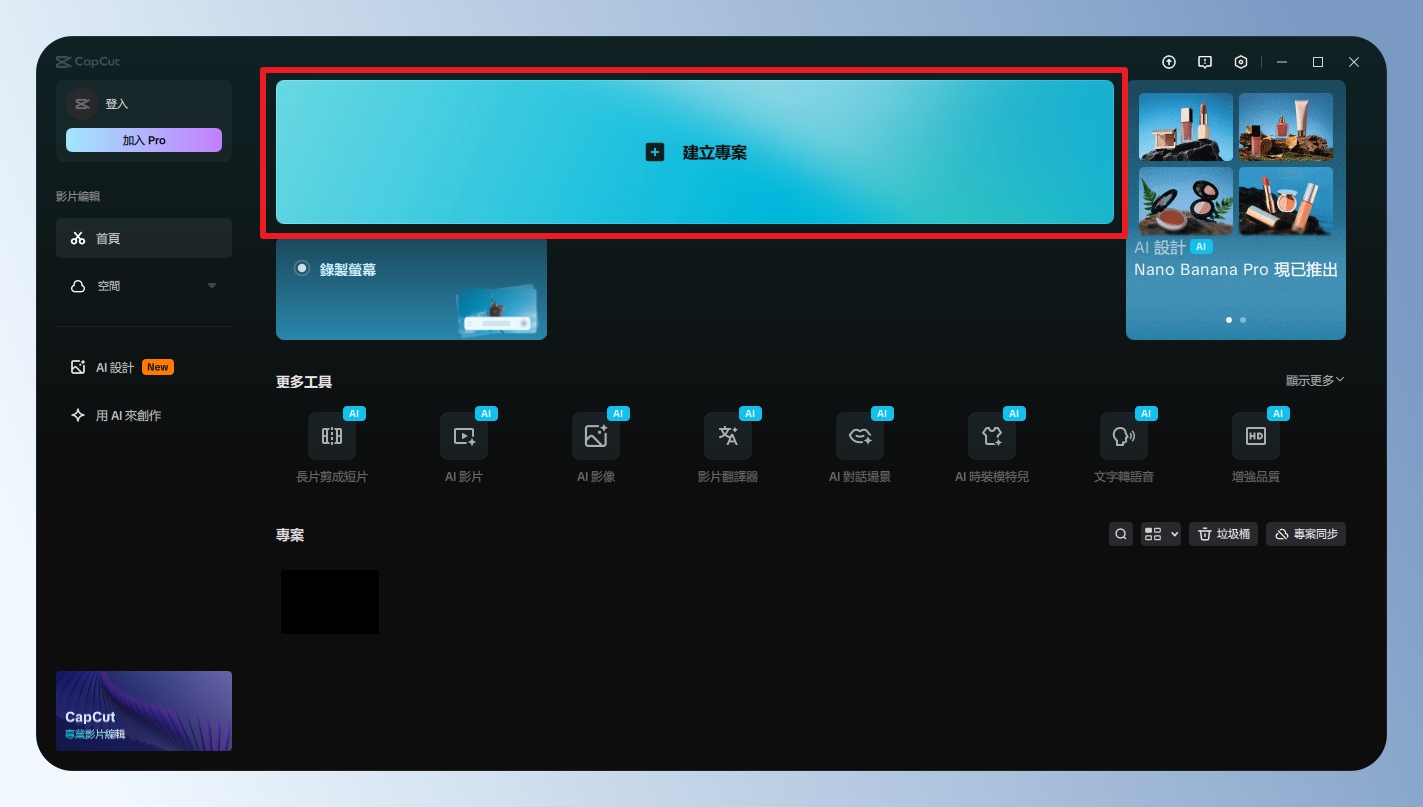Switch to second slide of promo banner
The width and height of the screenshot is (1423, 807).
[1243, 320]
